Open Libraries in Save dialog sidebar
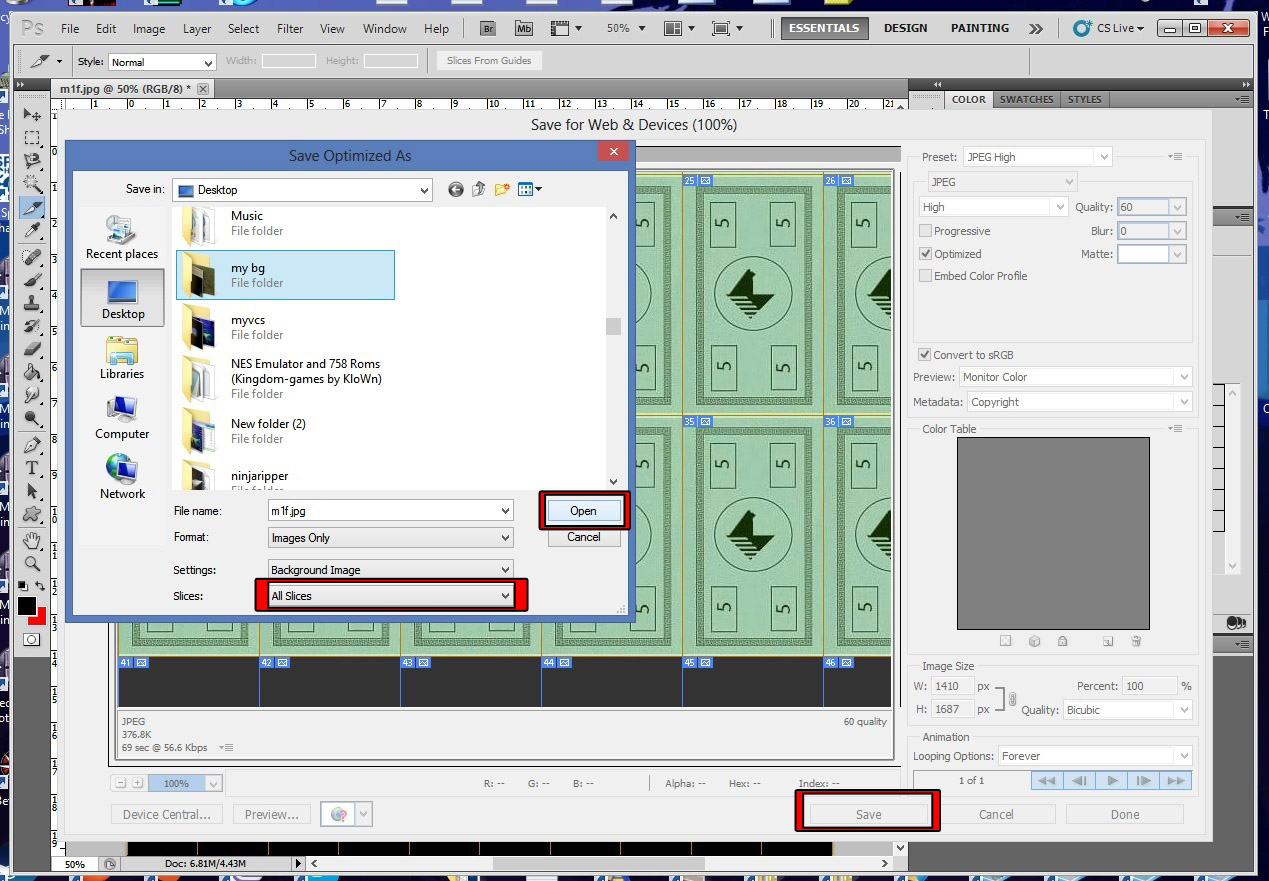This screenshot has width=1269, height=881. tap(122, 358)
